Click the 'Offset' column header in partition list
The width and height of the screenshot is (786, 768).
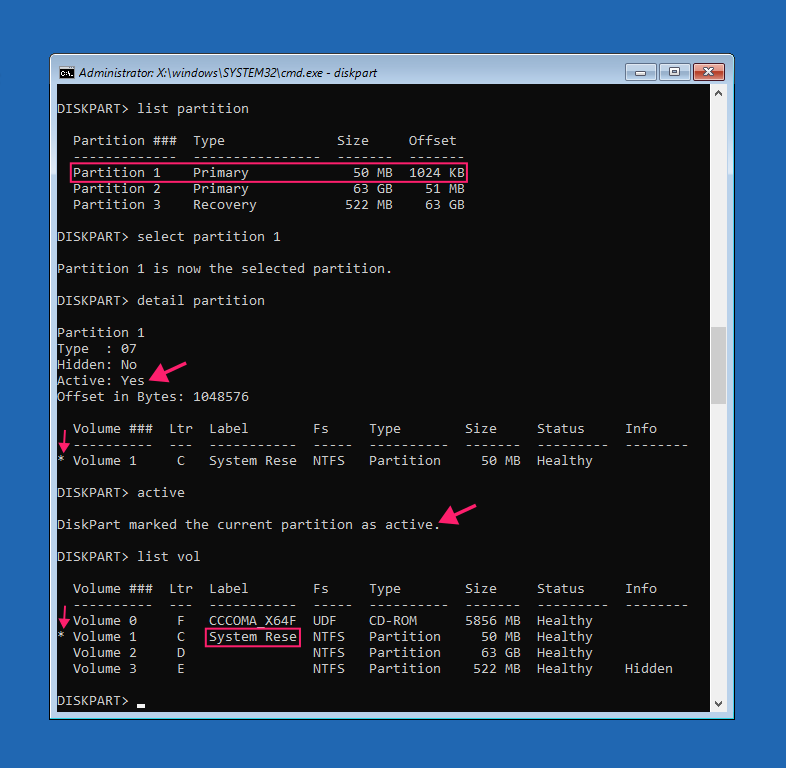tap(433, 141)
